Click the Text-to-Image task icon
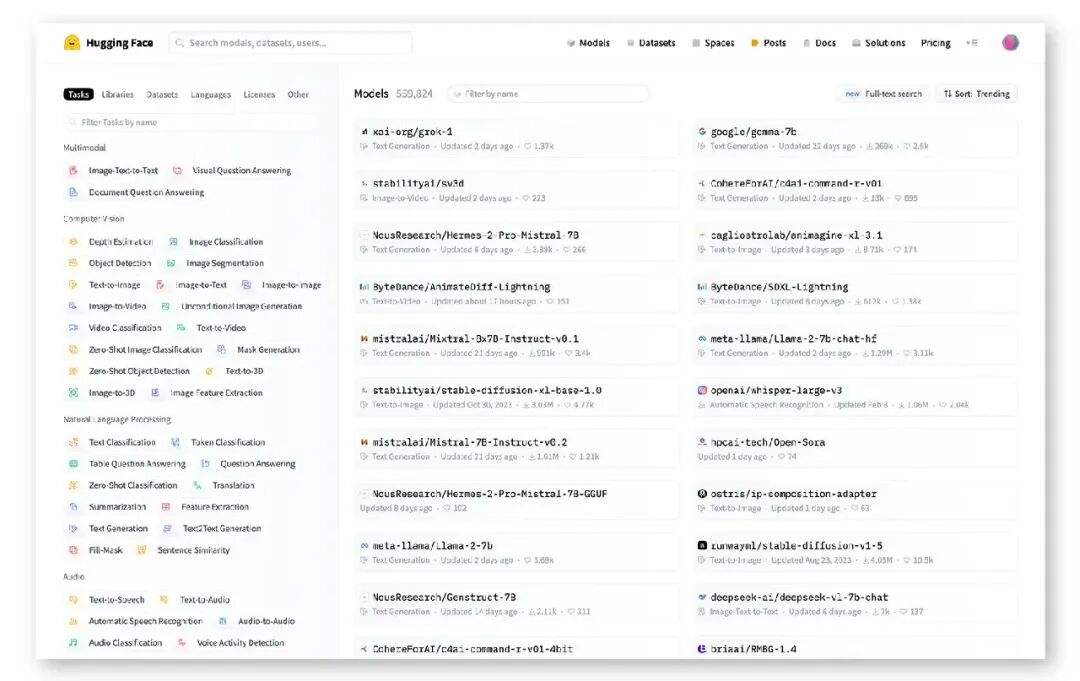1080x681 pixels. click(x=73, y=285)
